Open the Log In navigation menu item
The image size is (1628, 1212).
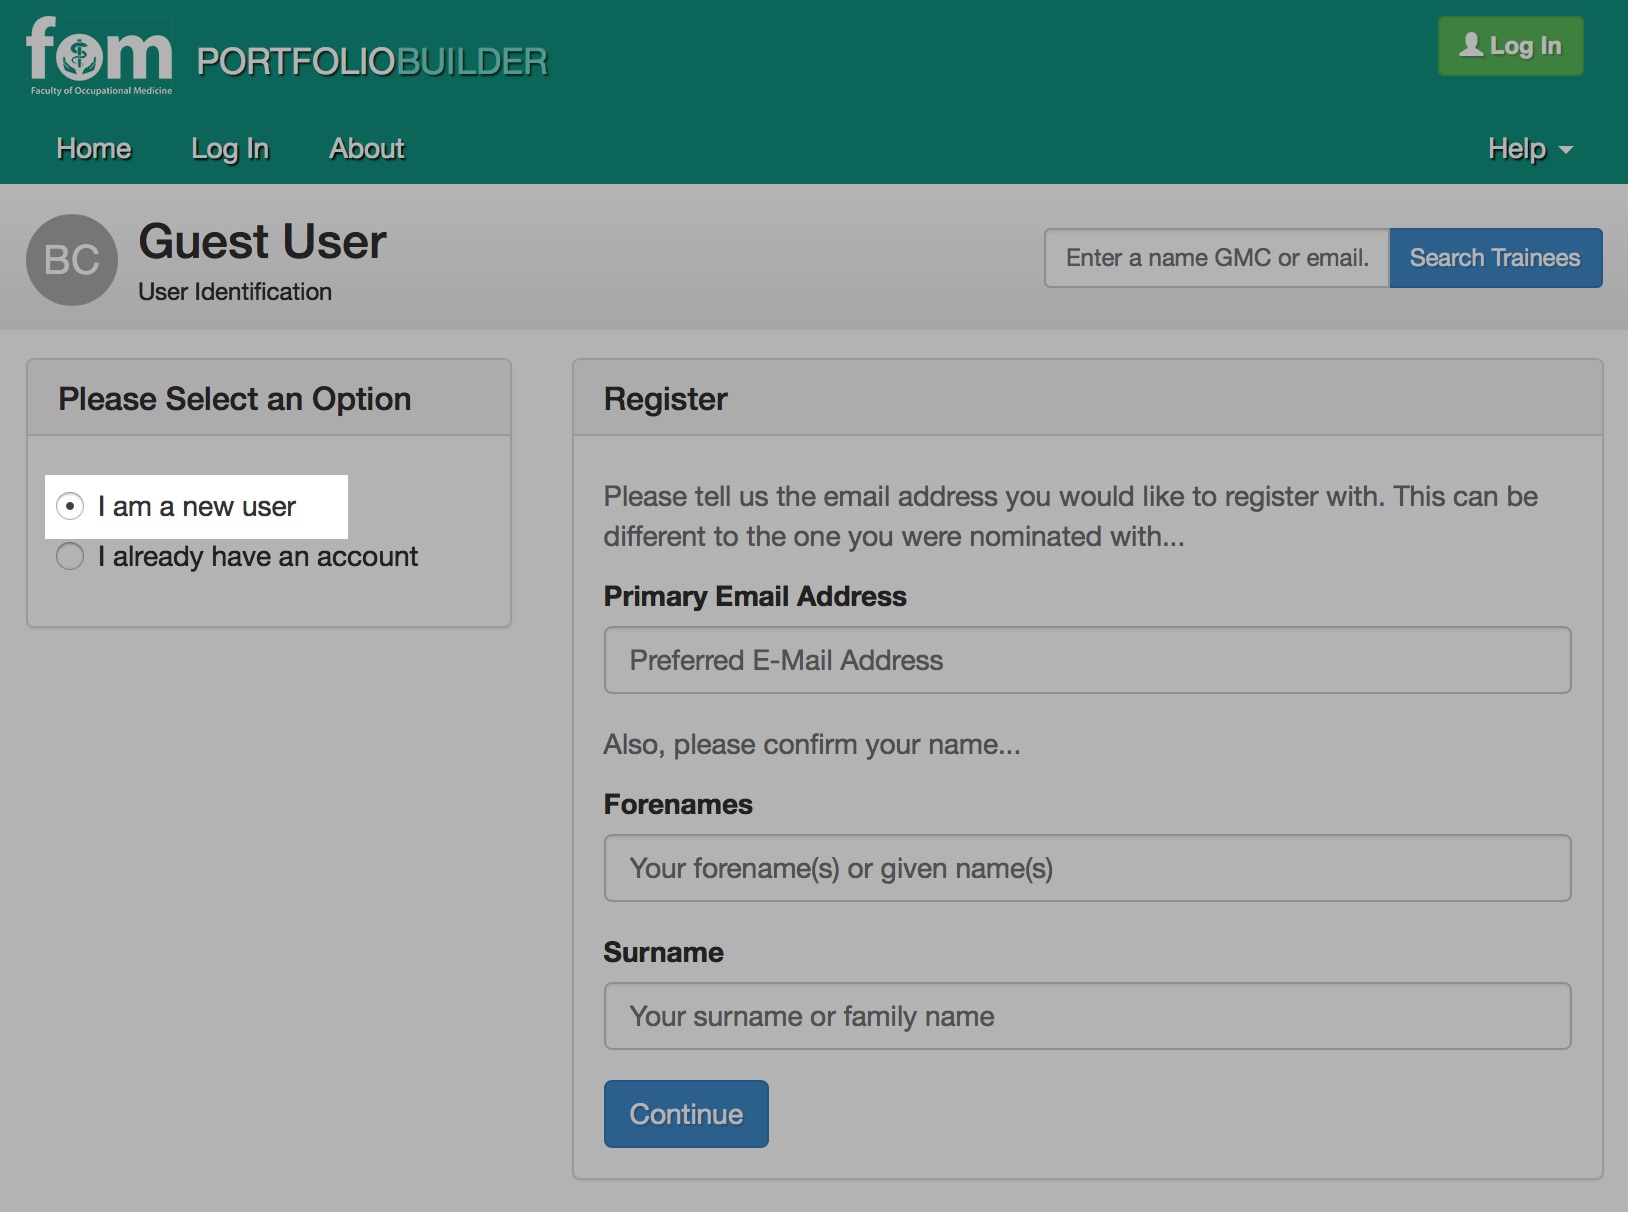pos(230,148)
